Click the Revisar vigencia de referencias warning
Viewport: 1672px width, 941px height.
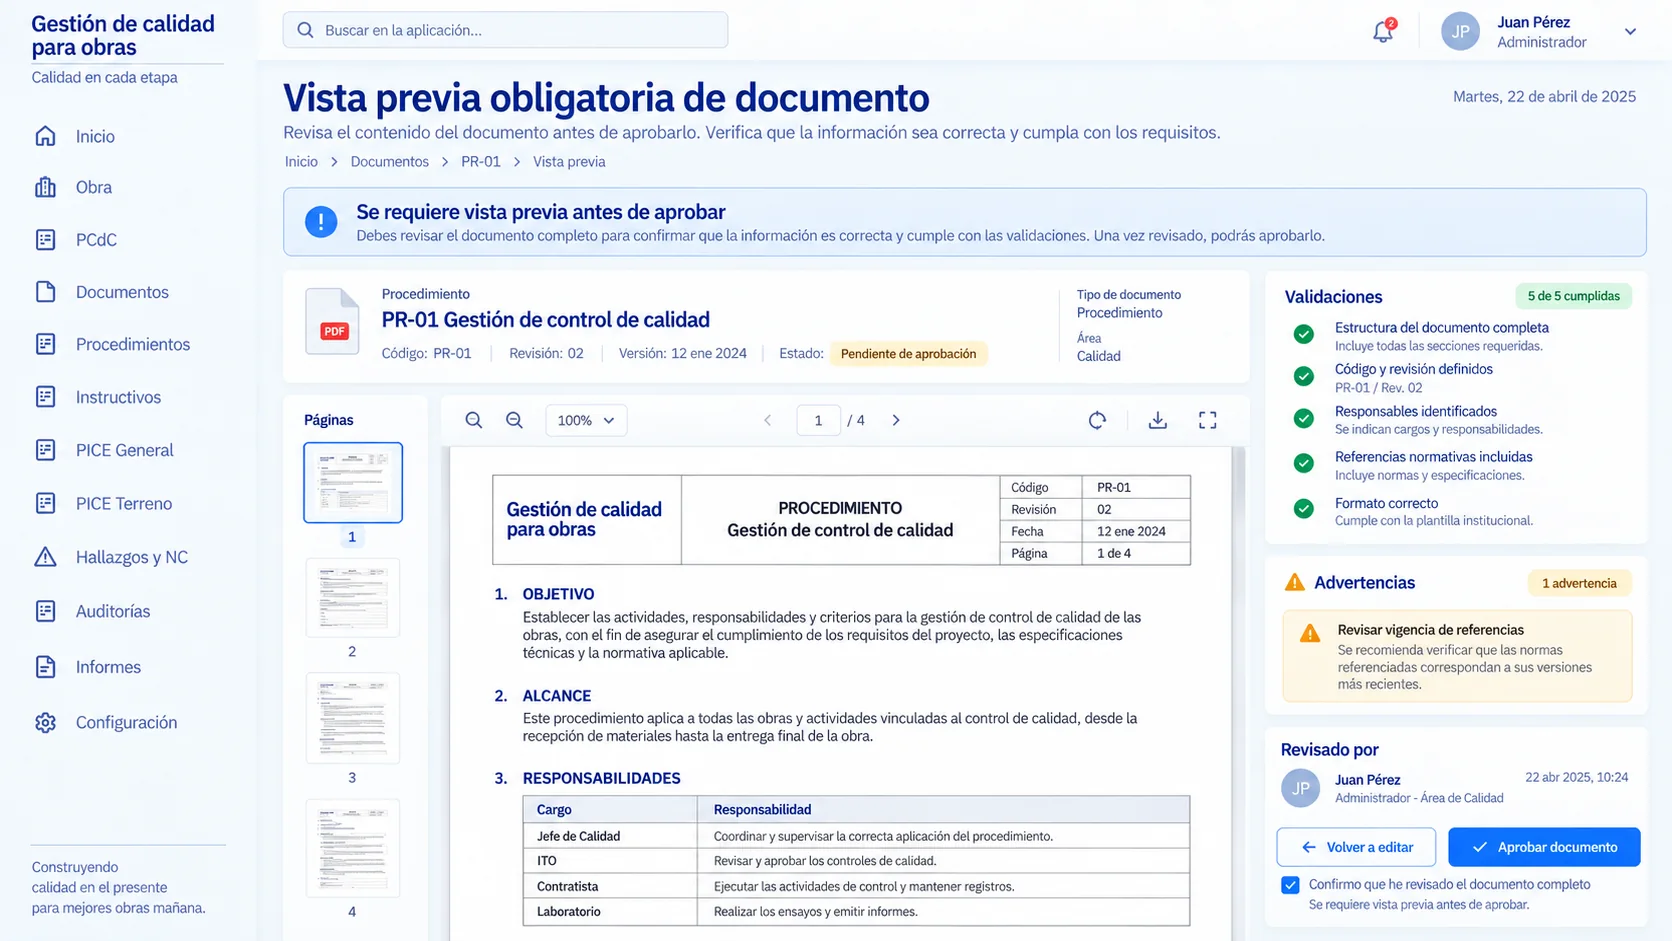pyautogui.click(x=1457, y=656)
